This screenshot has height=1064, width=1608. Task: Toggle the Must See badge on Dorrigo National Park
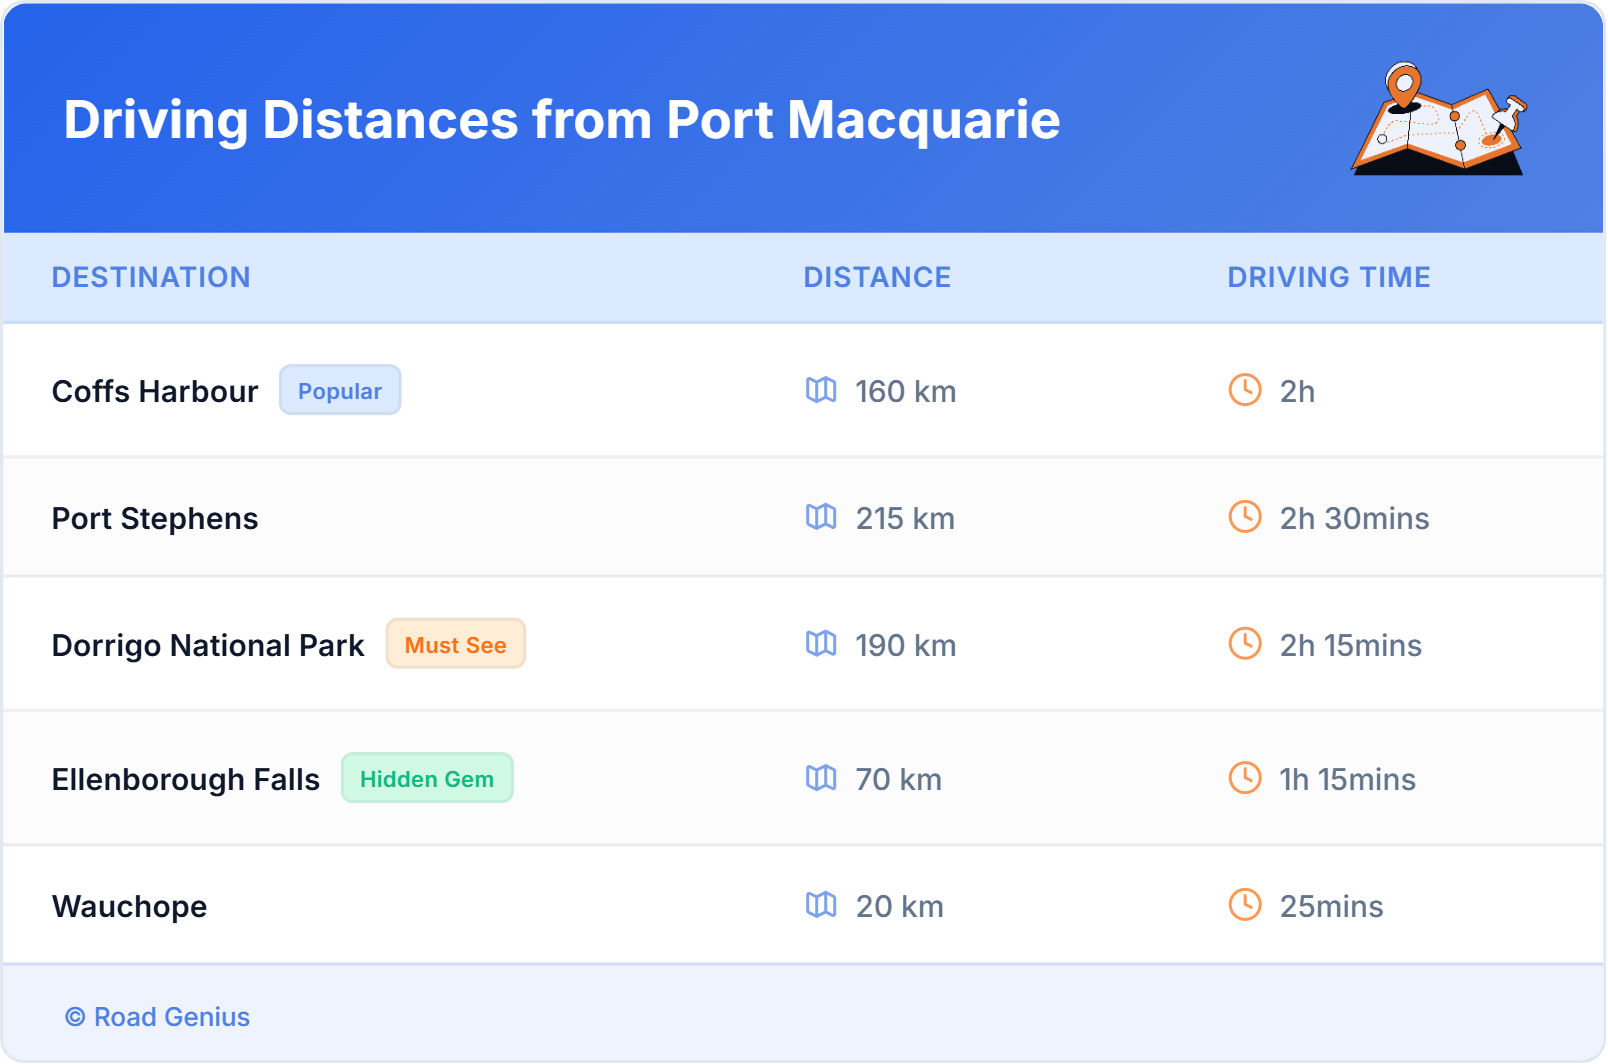pyautogui.click(x=455, y=645)
